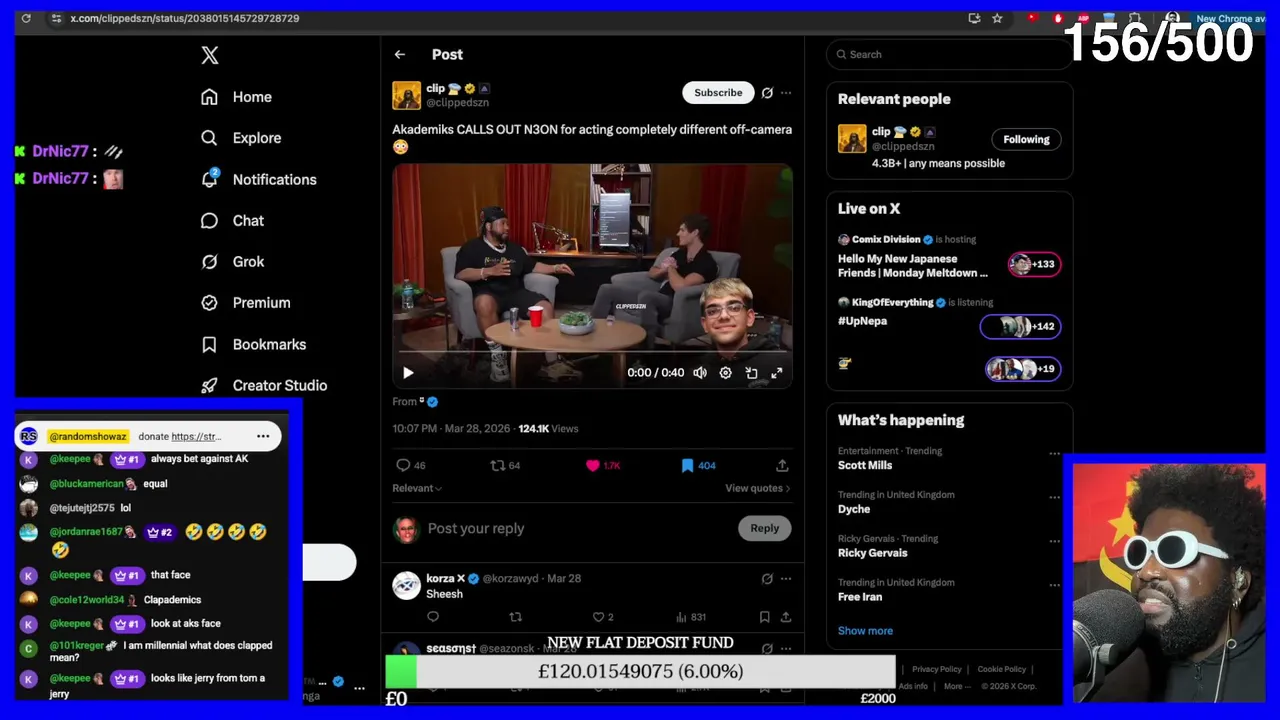Open Notifications in the sidebar
The image size is (1280, 720).
(258, 179)
